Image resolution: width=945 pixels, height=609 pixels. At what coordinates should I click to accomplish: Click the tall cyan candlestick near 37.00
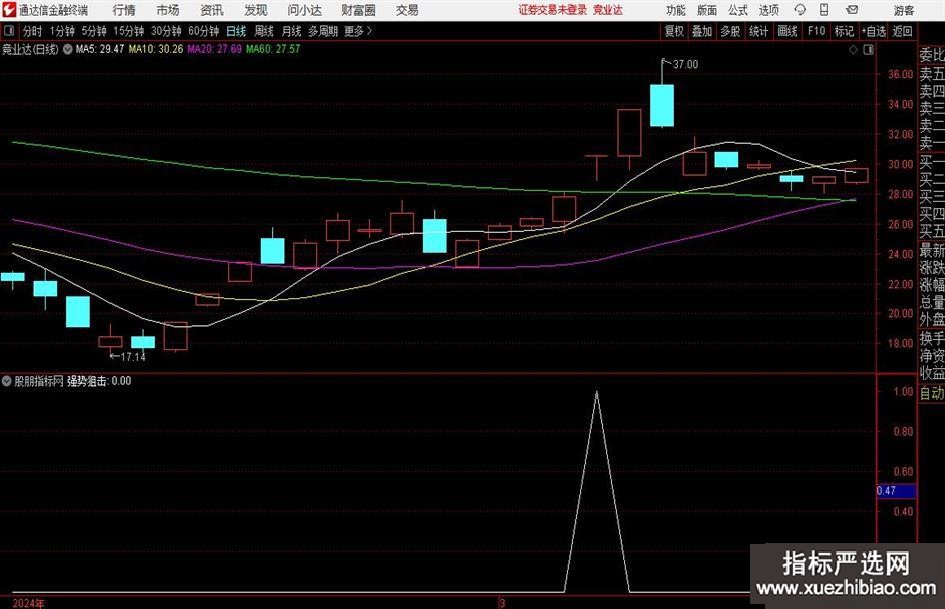(x=662, y=106)
